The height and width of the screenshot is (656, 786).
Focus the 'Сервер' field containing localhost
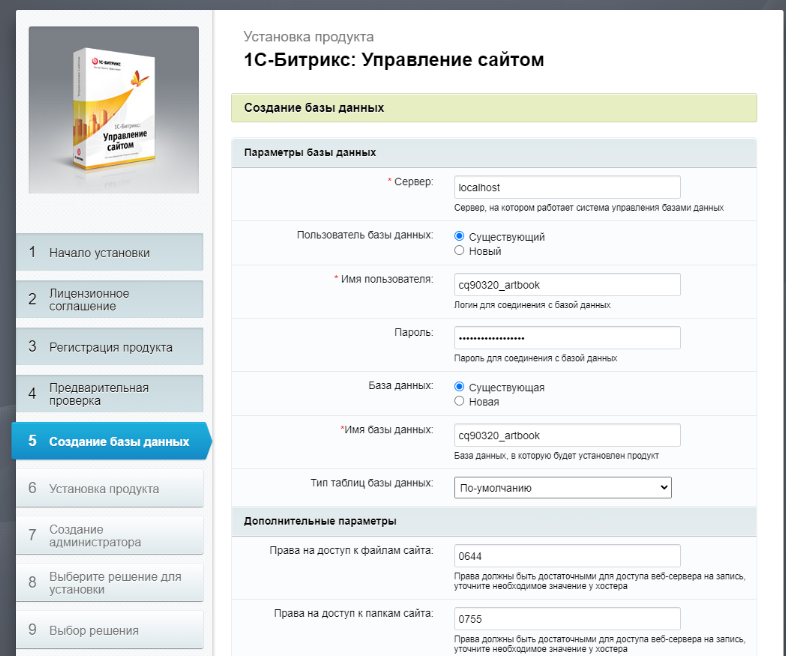coord(567,187)
